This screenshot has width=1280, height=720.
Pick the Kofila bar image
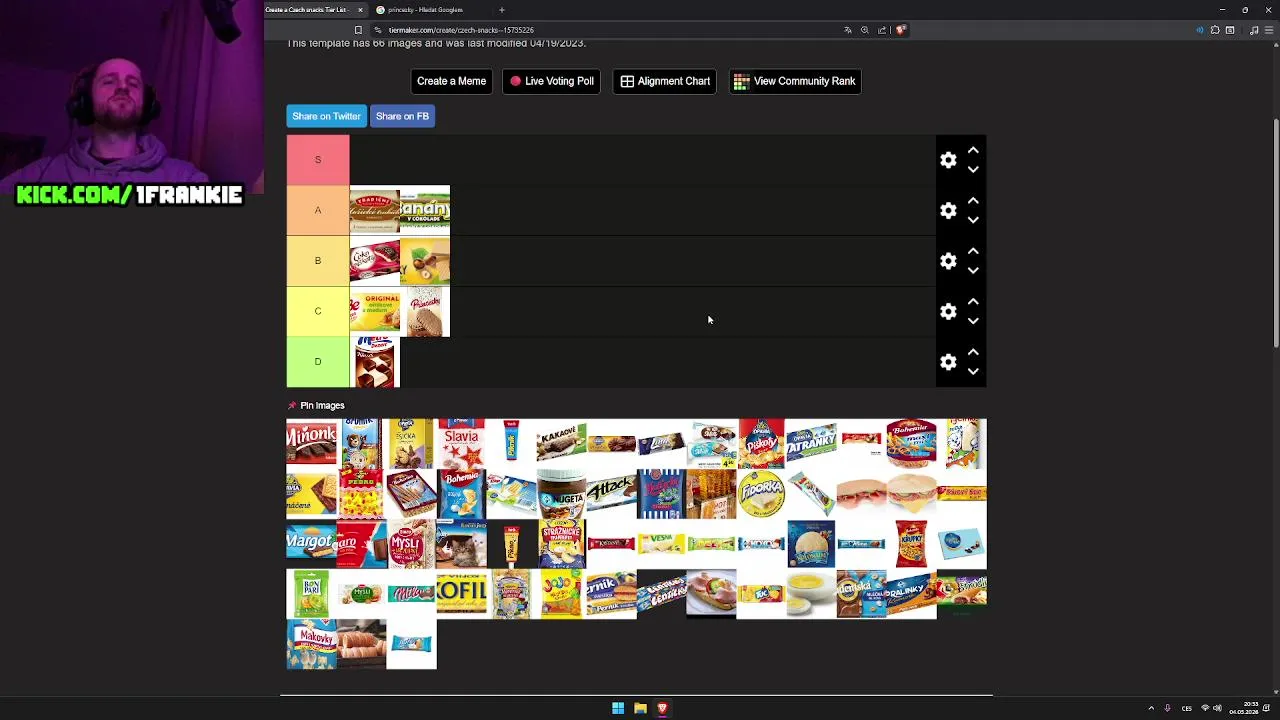(461, 594)
